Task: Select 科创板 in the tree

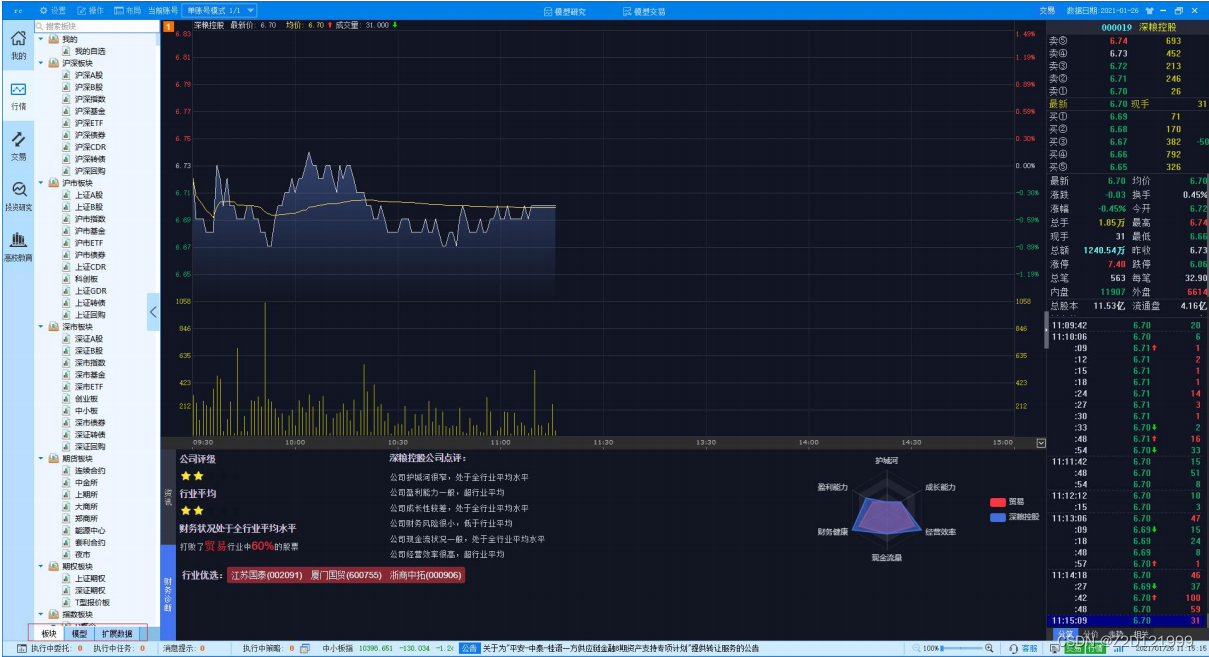Action: point(85,279)
